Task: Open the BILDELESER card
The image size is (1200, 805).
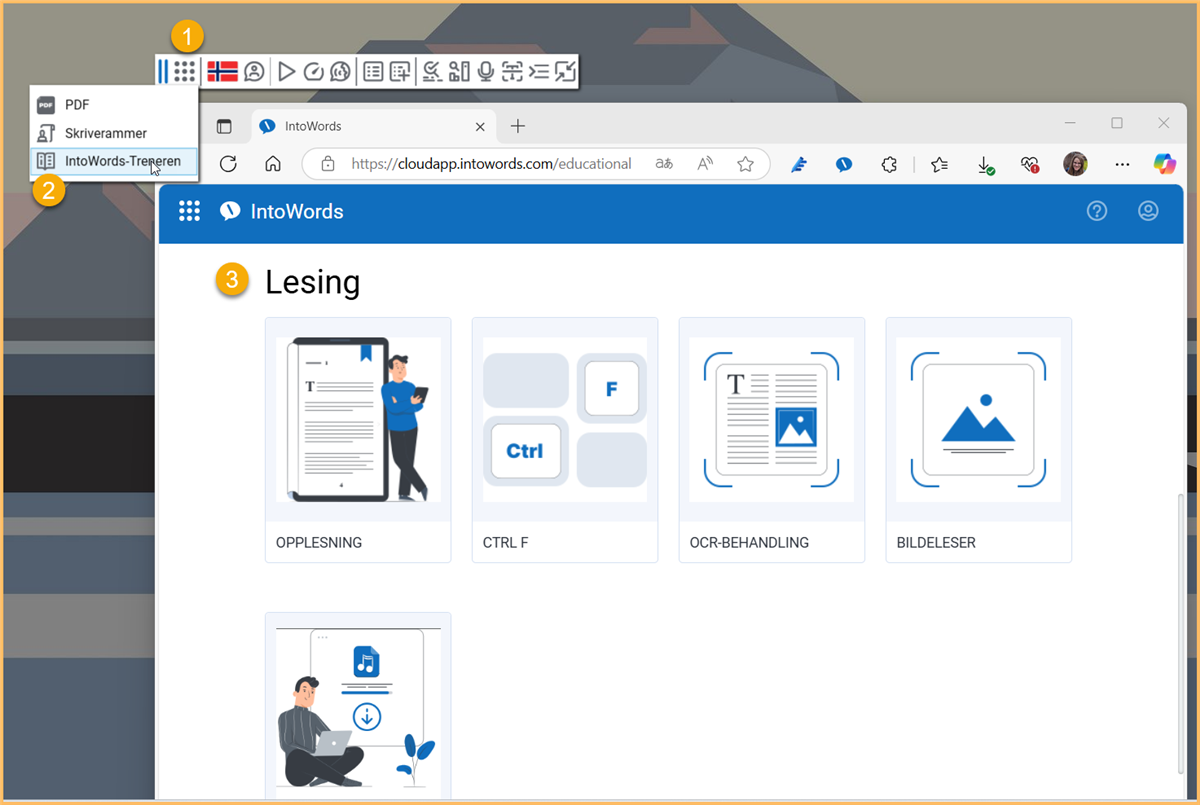Action: coord(979,440)
